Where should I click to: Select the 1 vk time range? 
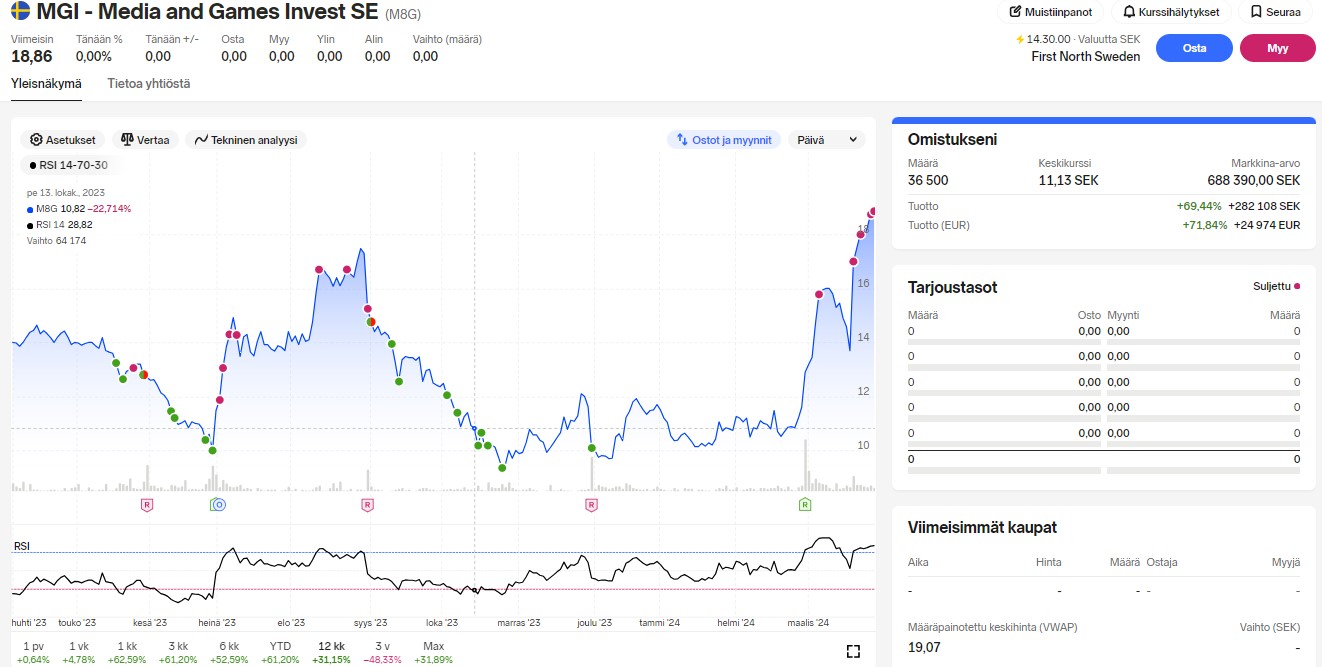[x=78, y=652]
